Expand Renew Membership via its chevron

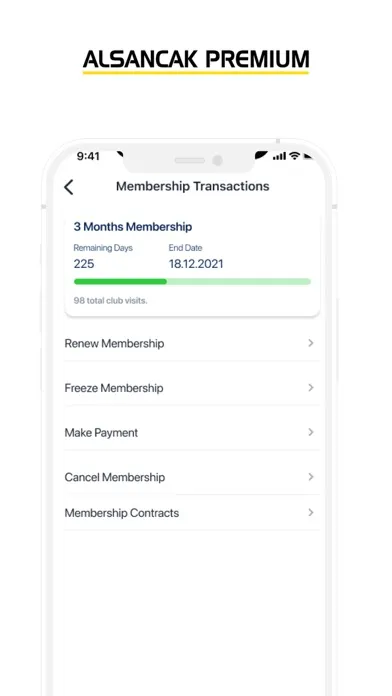[x=311, y=343]
